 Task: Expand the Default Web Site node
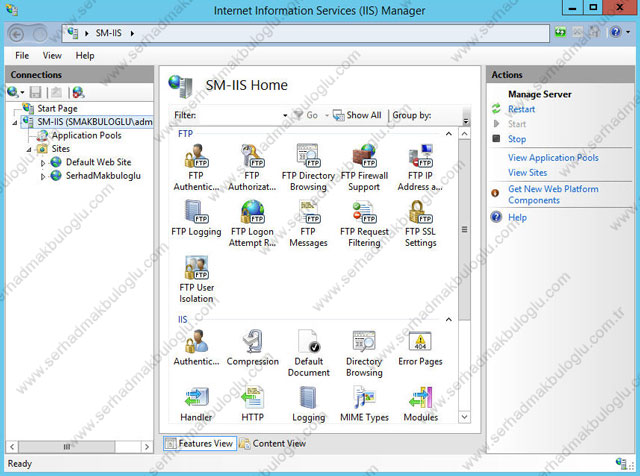click(43, 163)
